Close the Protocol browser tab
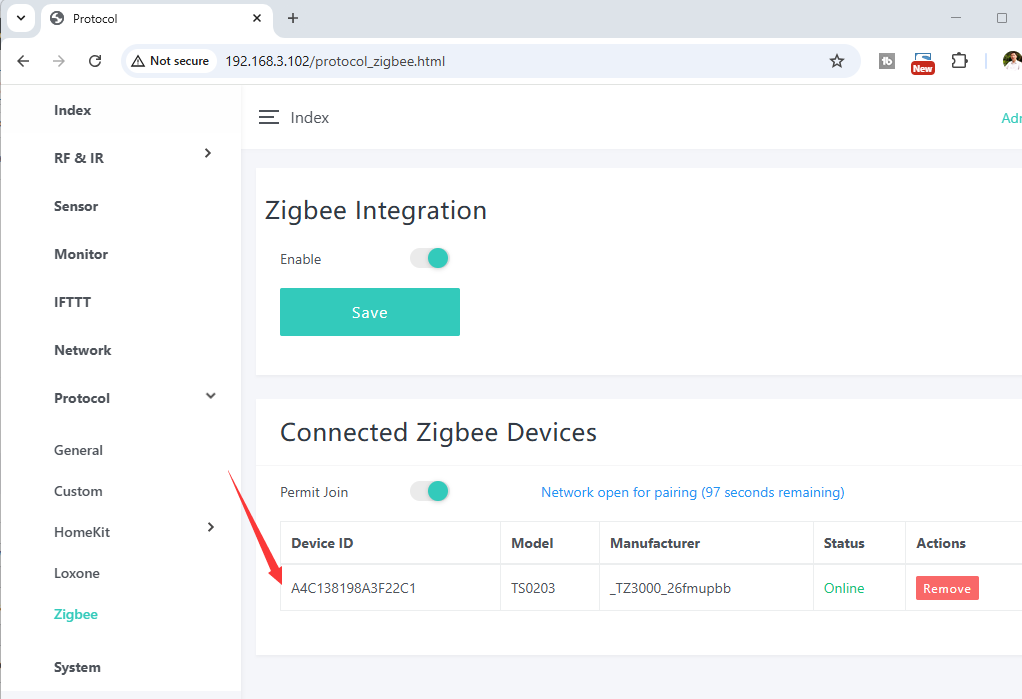Image resolution: width=1022 pixels, height=699 pixels. [257, 18]
